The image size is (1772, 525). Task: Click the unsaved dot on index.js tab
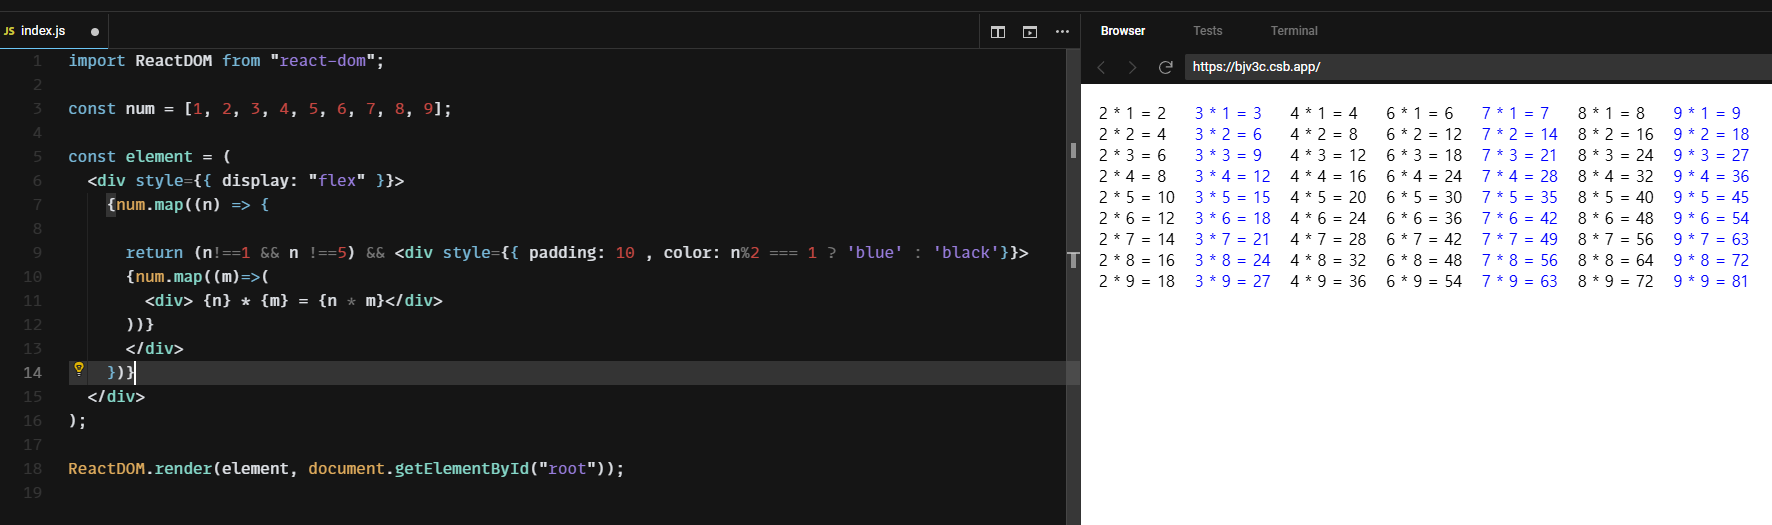click(95, 32)
